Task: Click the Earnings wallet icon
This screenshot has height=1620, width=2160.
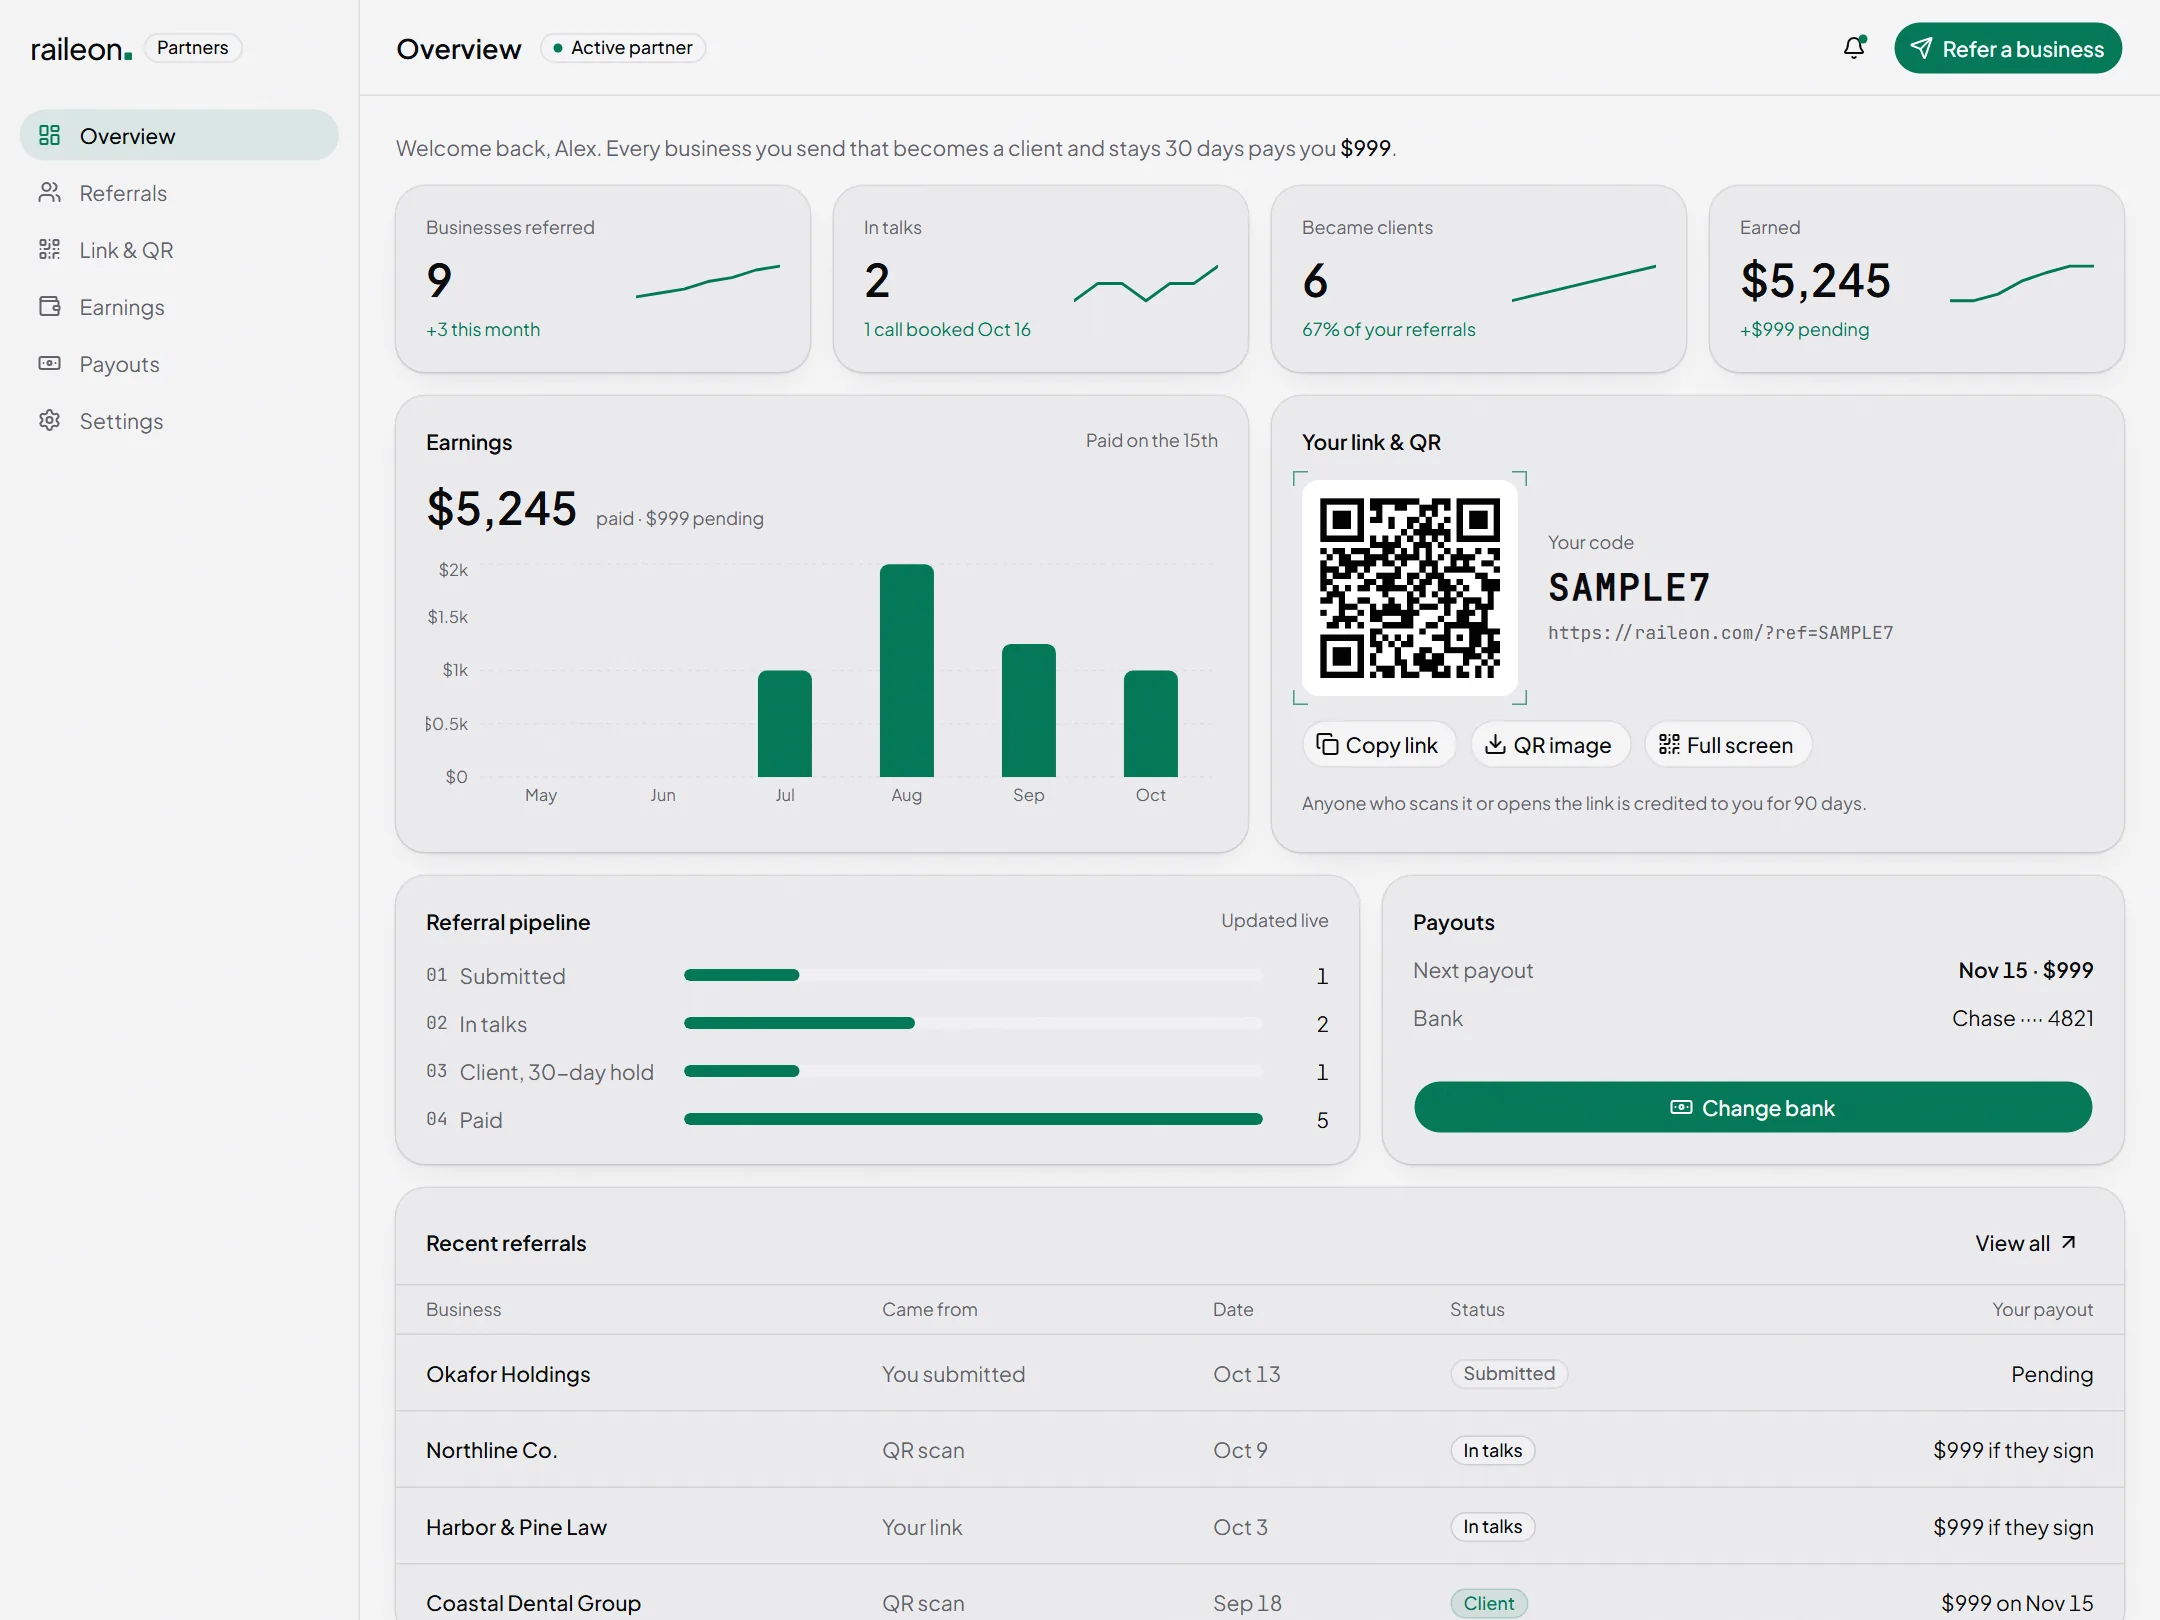Action: tap(49, 306)
